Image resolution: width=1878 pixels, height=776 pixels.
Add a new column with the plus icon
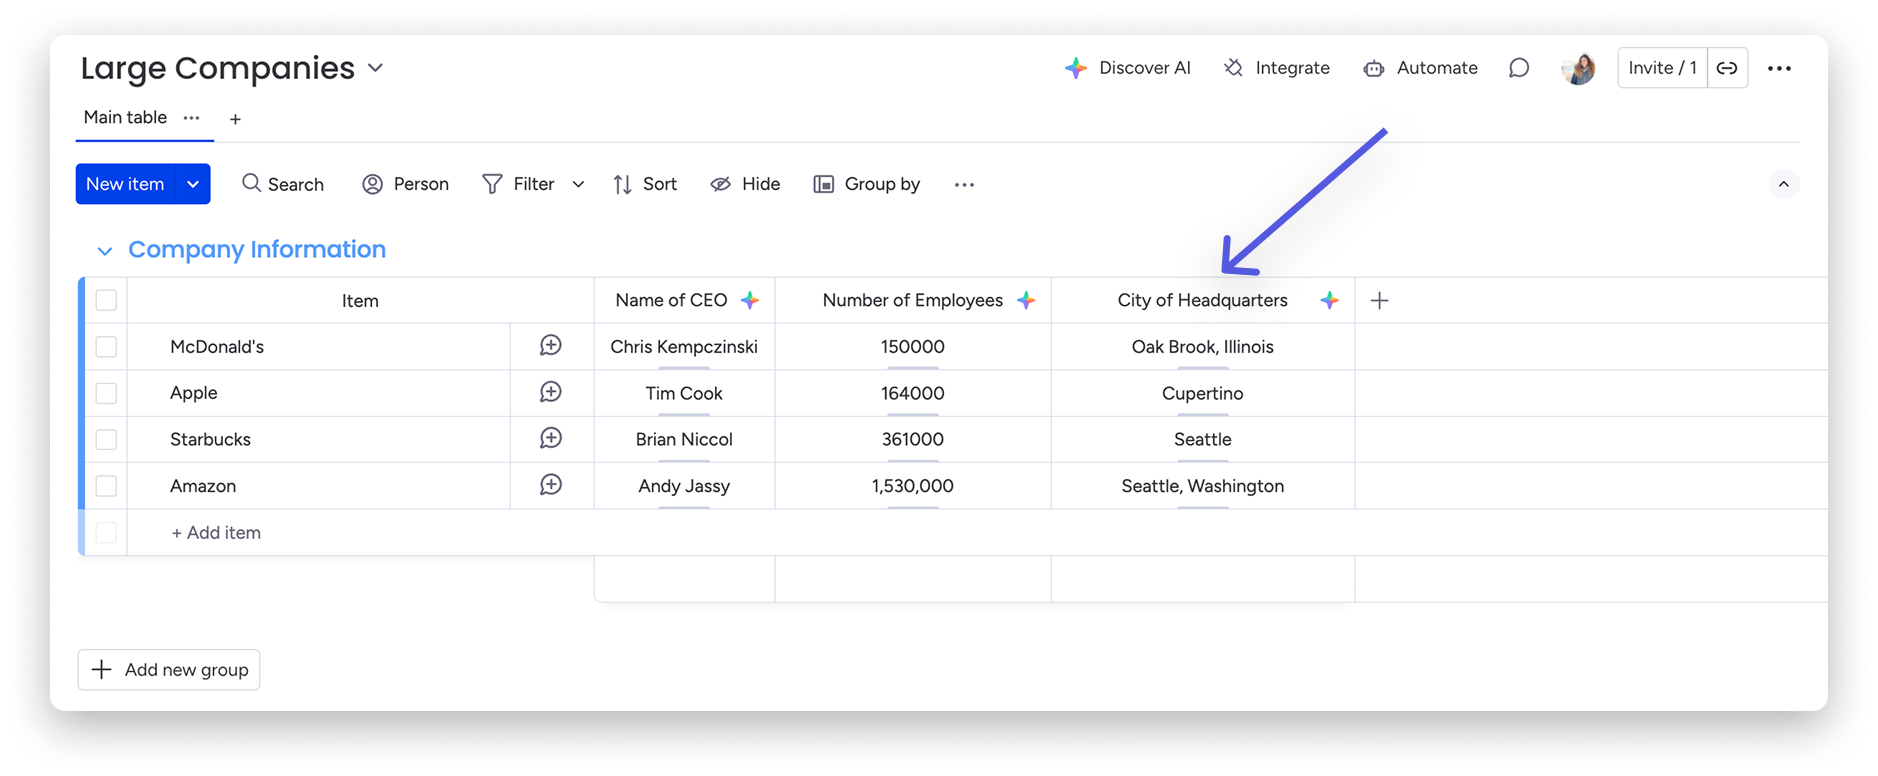tap(1379, 300)
